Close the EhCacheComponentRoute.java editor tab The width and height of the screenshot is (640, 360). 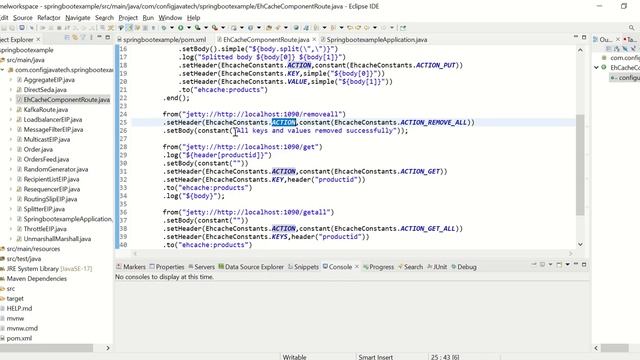click(x=314, y=40)
